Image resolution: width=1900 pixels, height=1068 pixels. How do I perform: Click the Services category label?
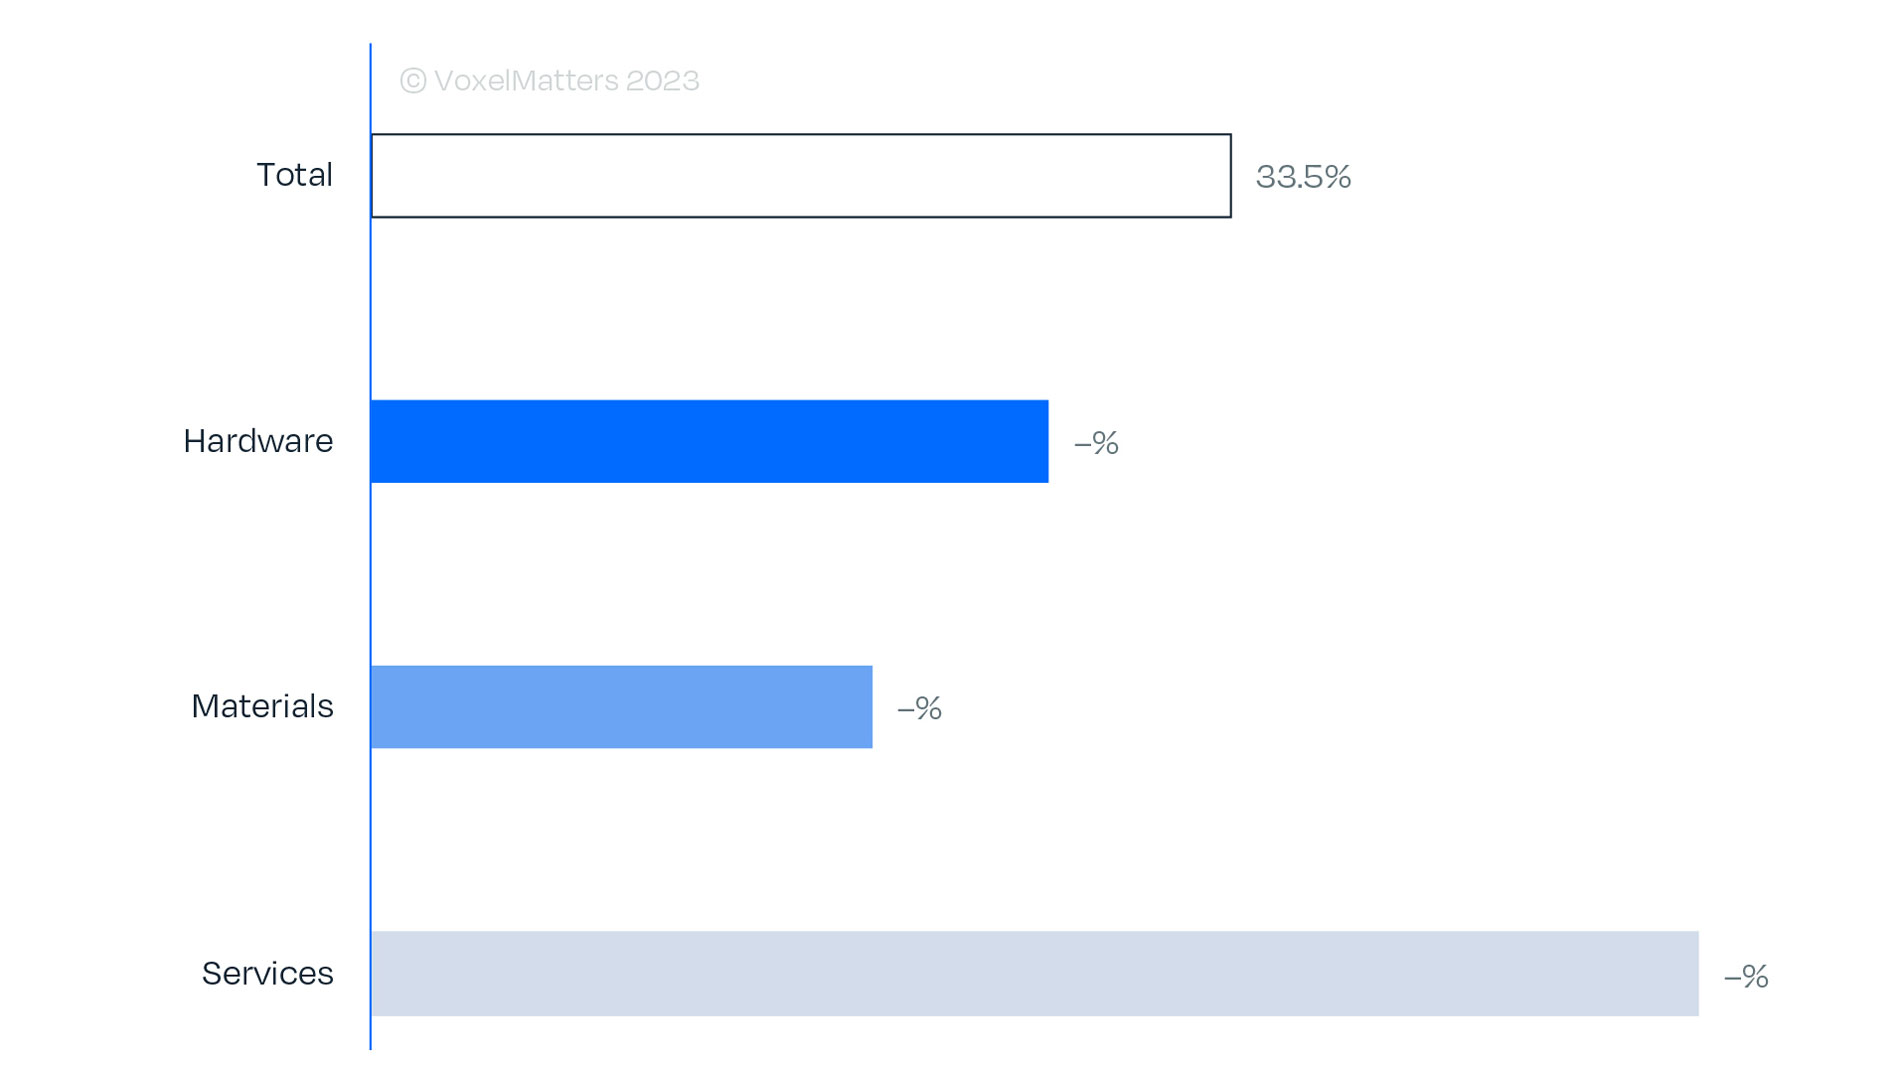pyautogui.click(x=267, y=973)
